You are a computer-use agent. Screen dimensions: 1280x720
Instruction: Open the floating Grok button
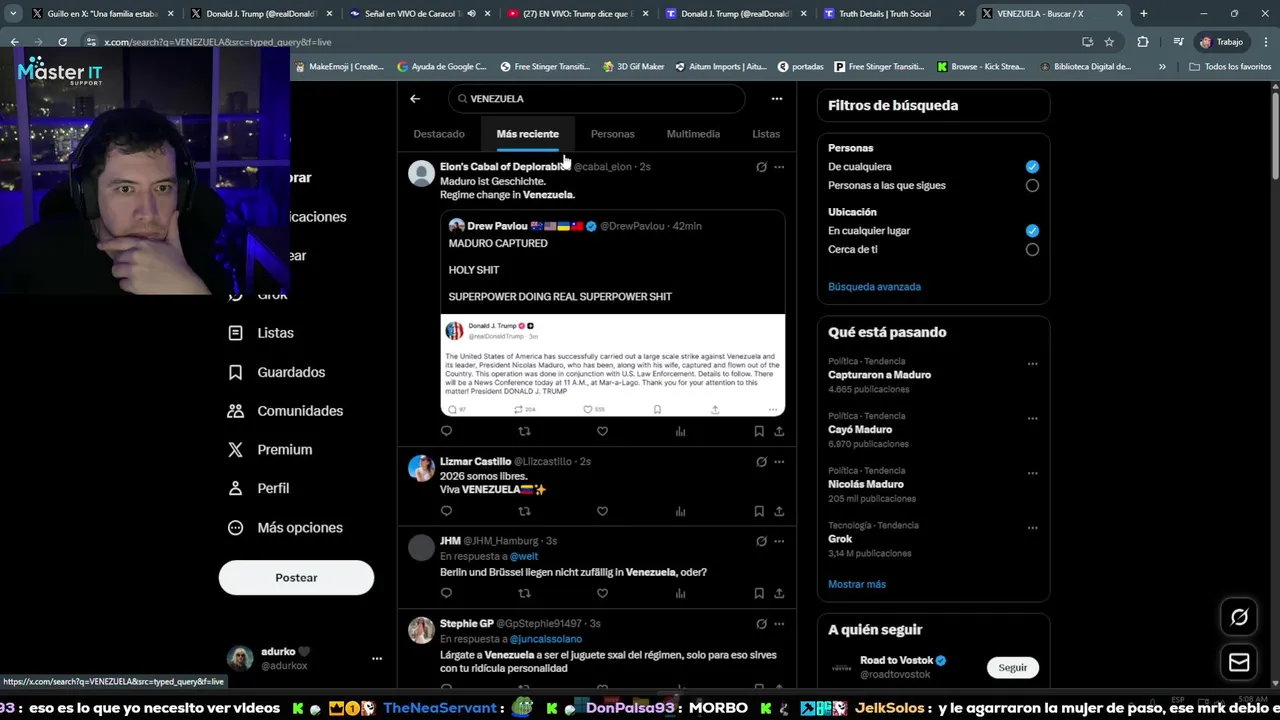[x=1239, y=617]
